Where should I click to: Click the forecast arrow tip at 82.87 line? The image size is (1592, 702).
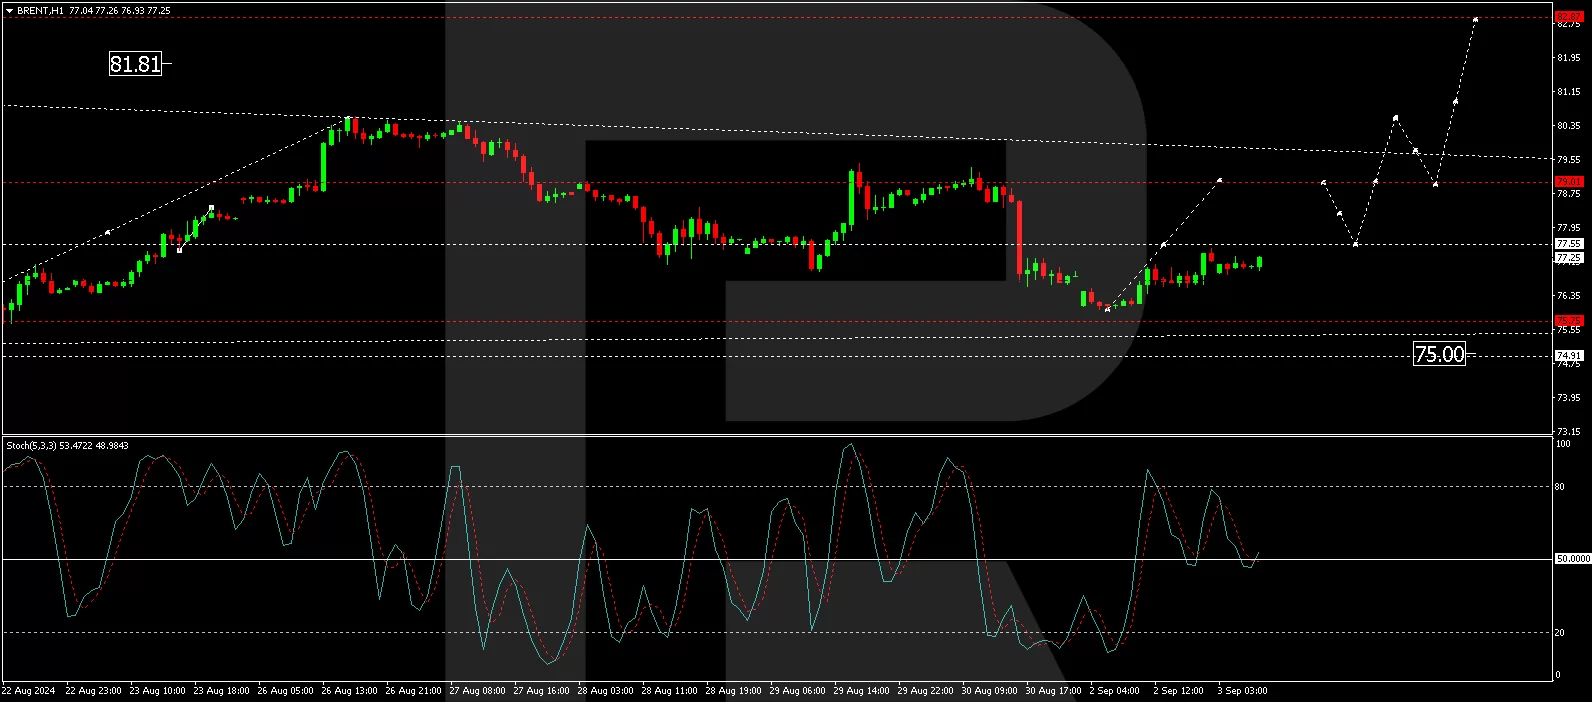click(x=1475, y=19)
